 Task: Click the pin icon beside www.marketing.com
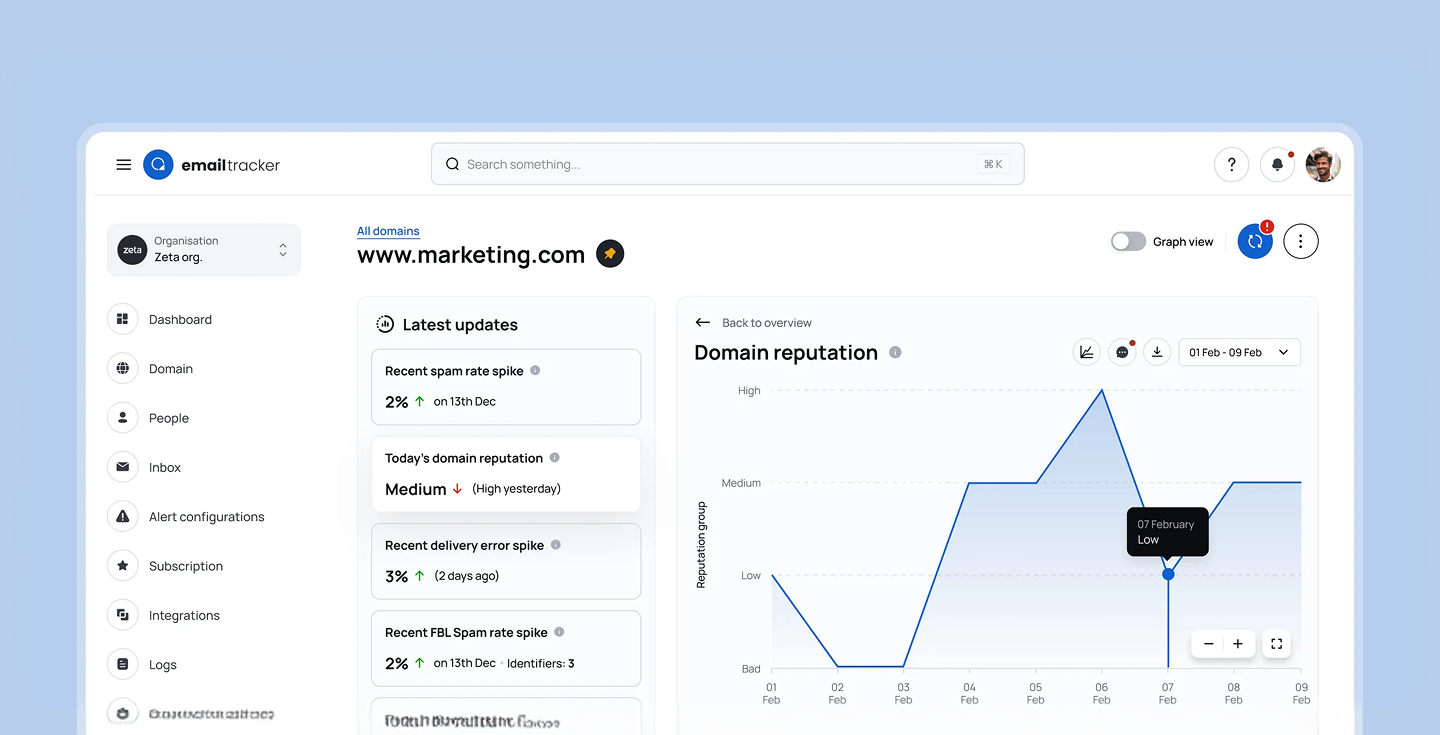click(610, 254)
